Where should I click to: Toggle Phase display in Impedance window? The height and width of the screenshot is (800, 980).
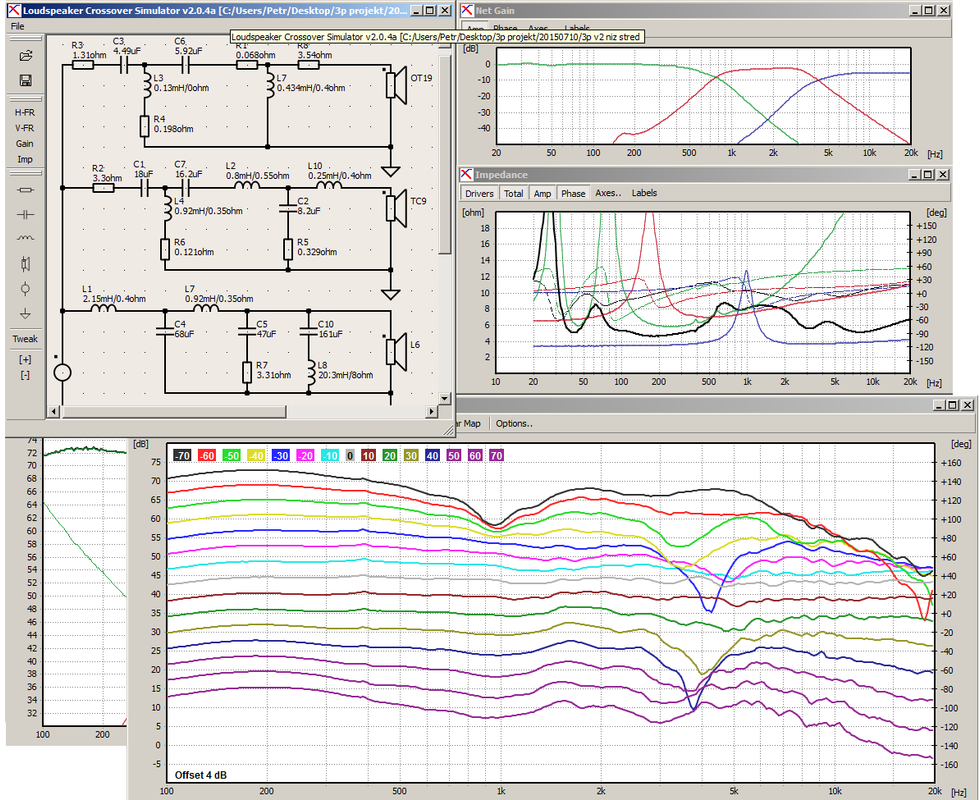click(x=573, y=194)
